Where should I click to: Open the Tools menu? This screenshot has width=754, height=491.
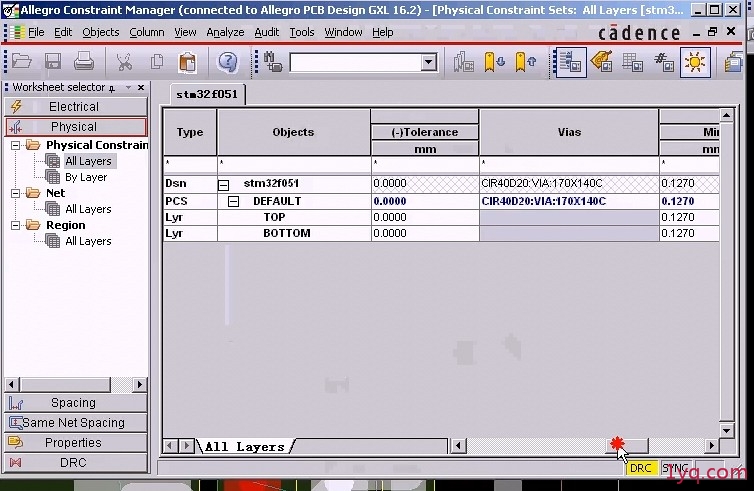(x=302, y=32)
